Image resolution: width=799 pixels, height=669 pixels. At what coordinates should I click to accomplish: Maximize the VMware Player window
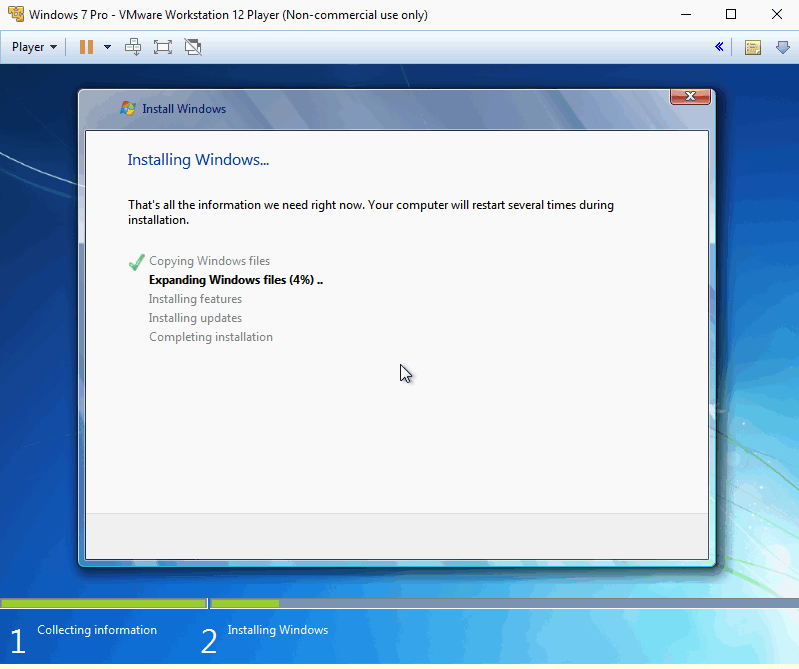click(731, 14)
